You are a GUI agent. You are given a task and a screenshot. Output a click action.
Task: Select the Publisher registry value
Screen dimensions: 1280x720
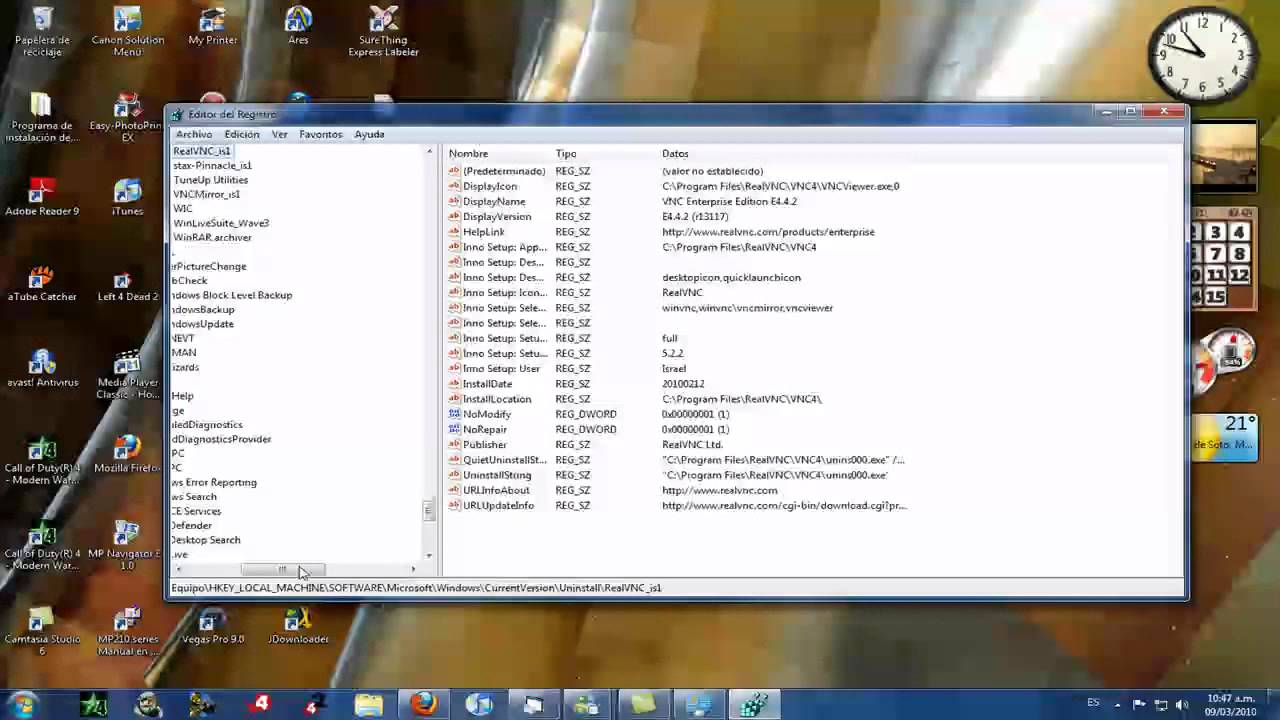point(485,445)
